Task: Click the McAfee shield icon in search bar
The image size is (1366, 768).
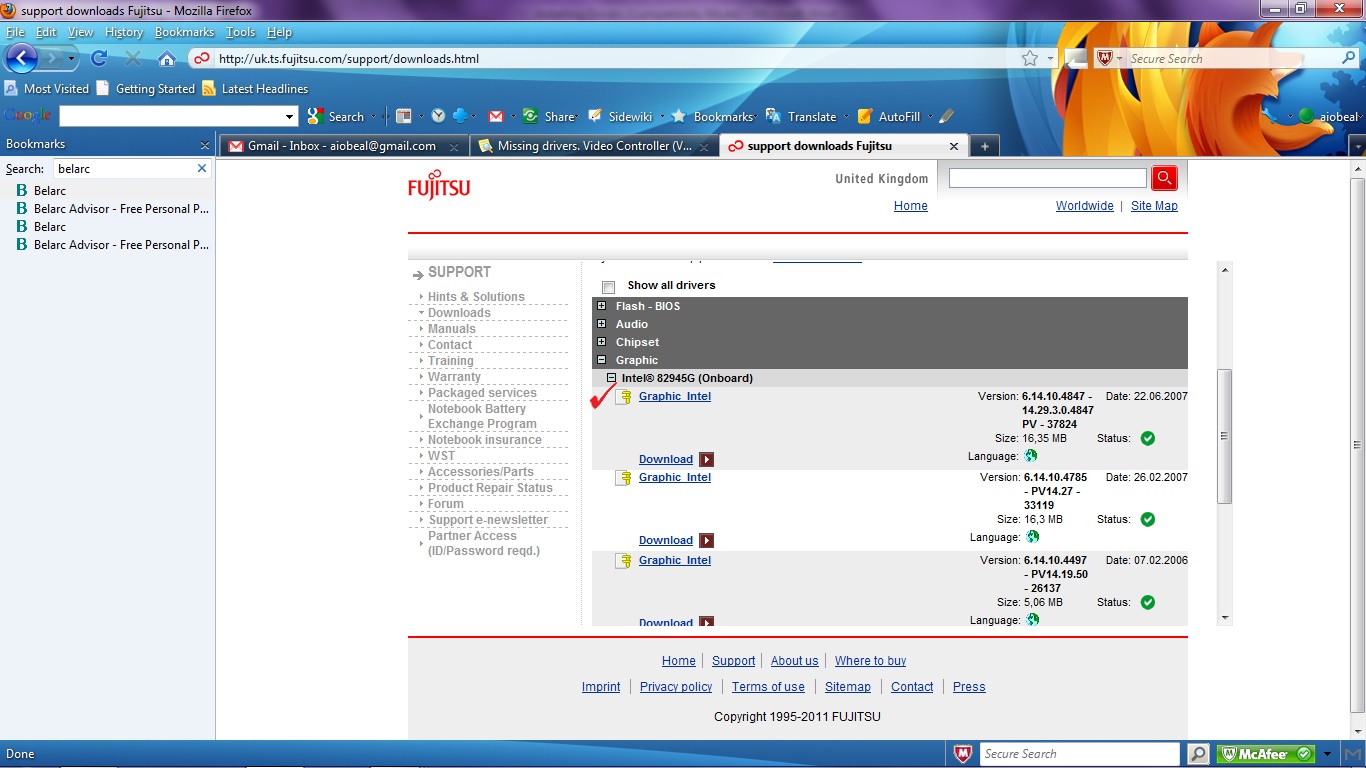Action: [x=1104, y=59]
